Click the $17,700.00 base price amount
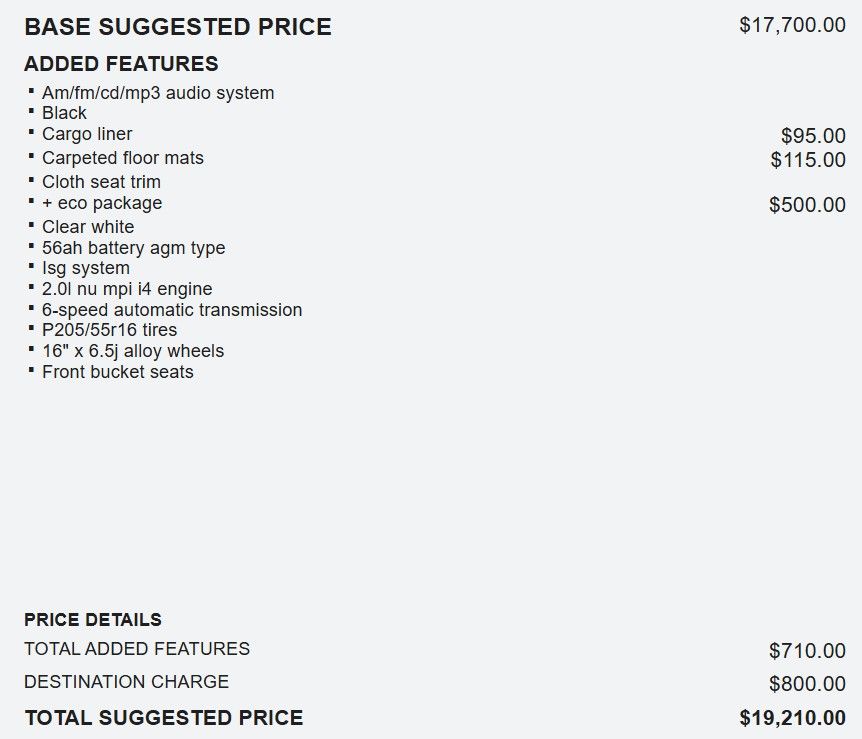The image size is (862, 739). tap(792, 25)
